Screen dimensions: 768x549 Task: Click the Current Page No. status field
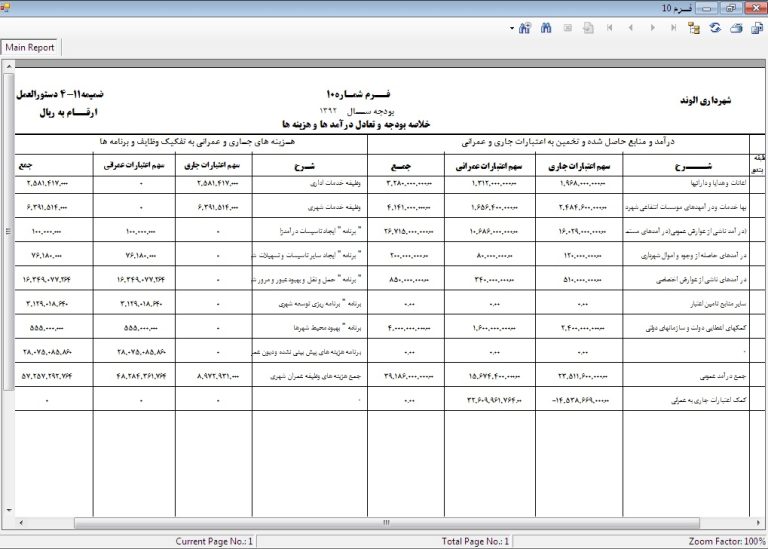click(214, 541)
